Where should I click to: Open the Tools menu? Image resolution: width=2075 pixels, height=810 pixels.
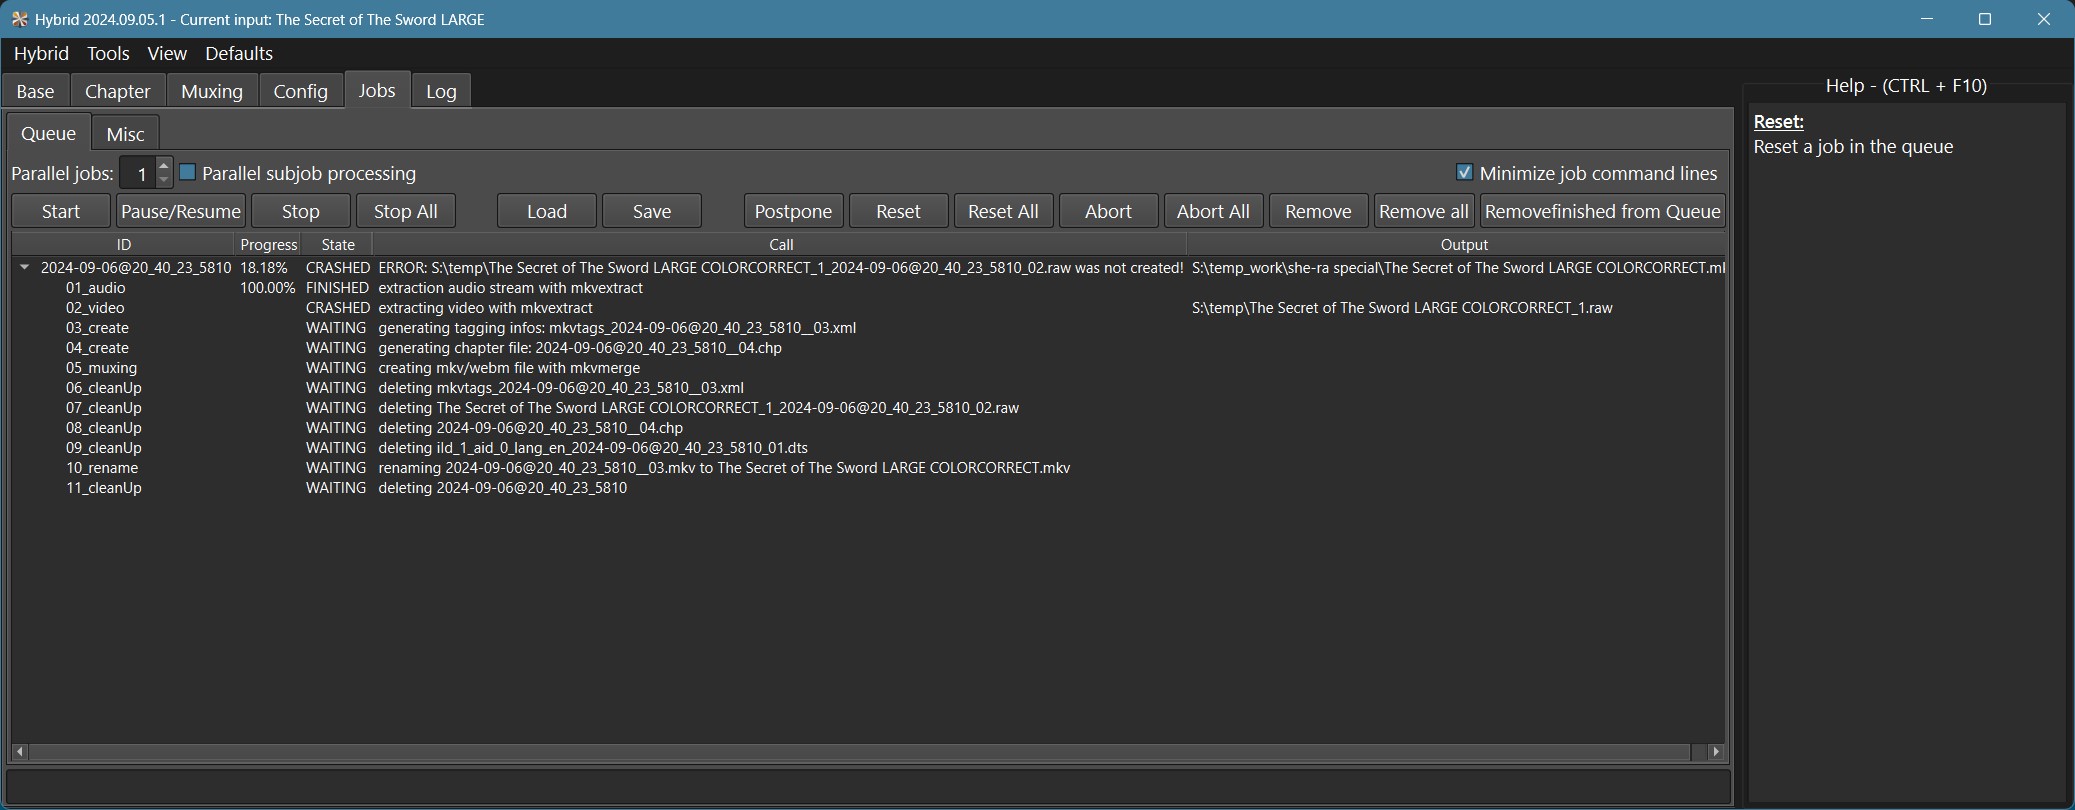pyautogui.click(x=108, y=53)
